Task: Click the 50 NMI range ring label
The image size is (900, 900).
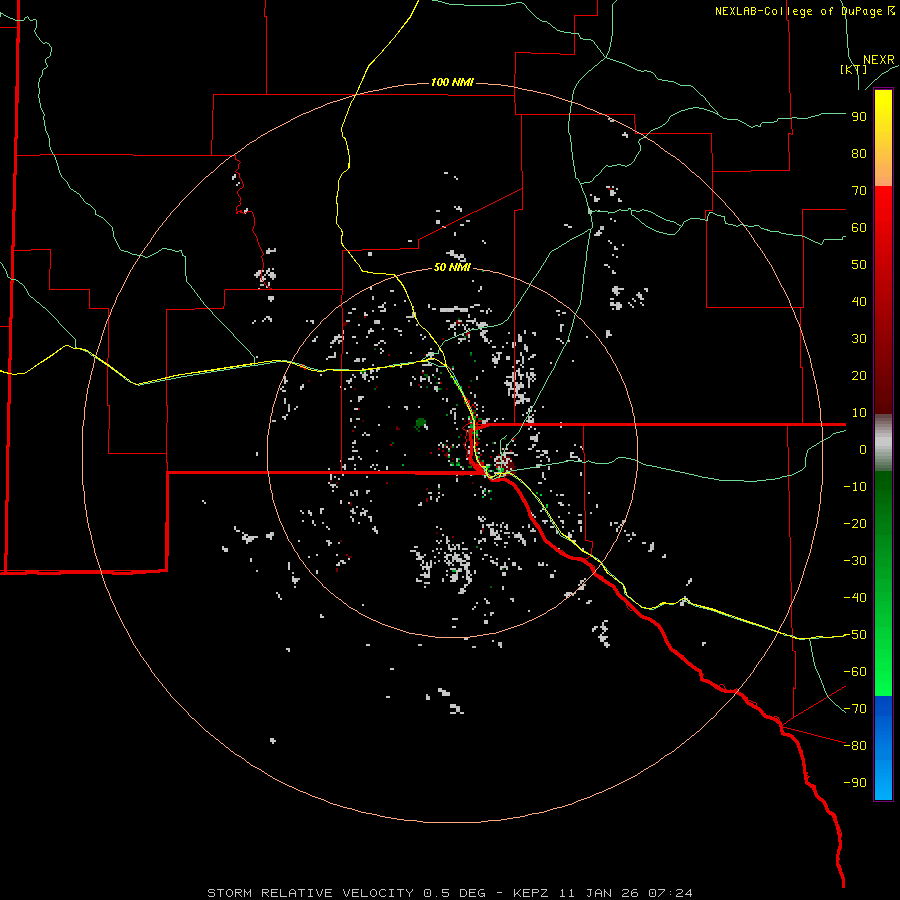Action: 452,267
